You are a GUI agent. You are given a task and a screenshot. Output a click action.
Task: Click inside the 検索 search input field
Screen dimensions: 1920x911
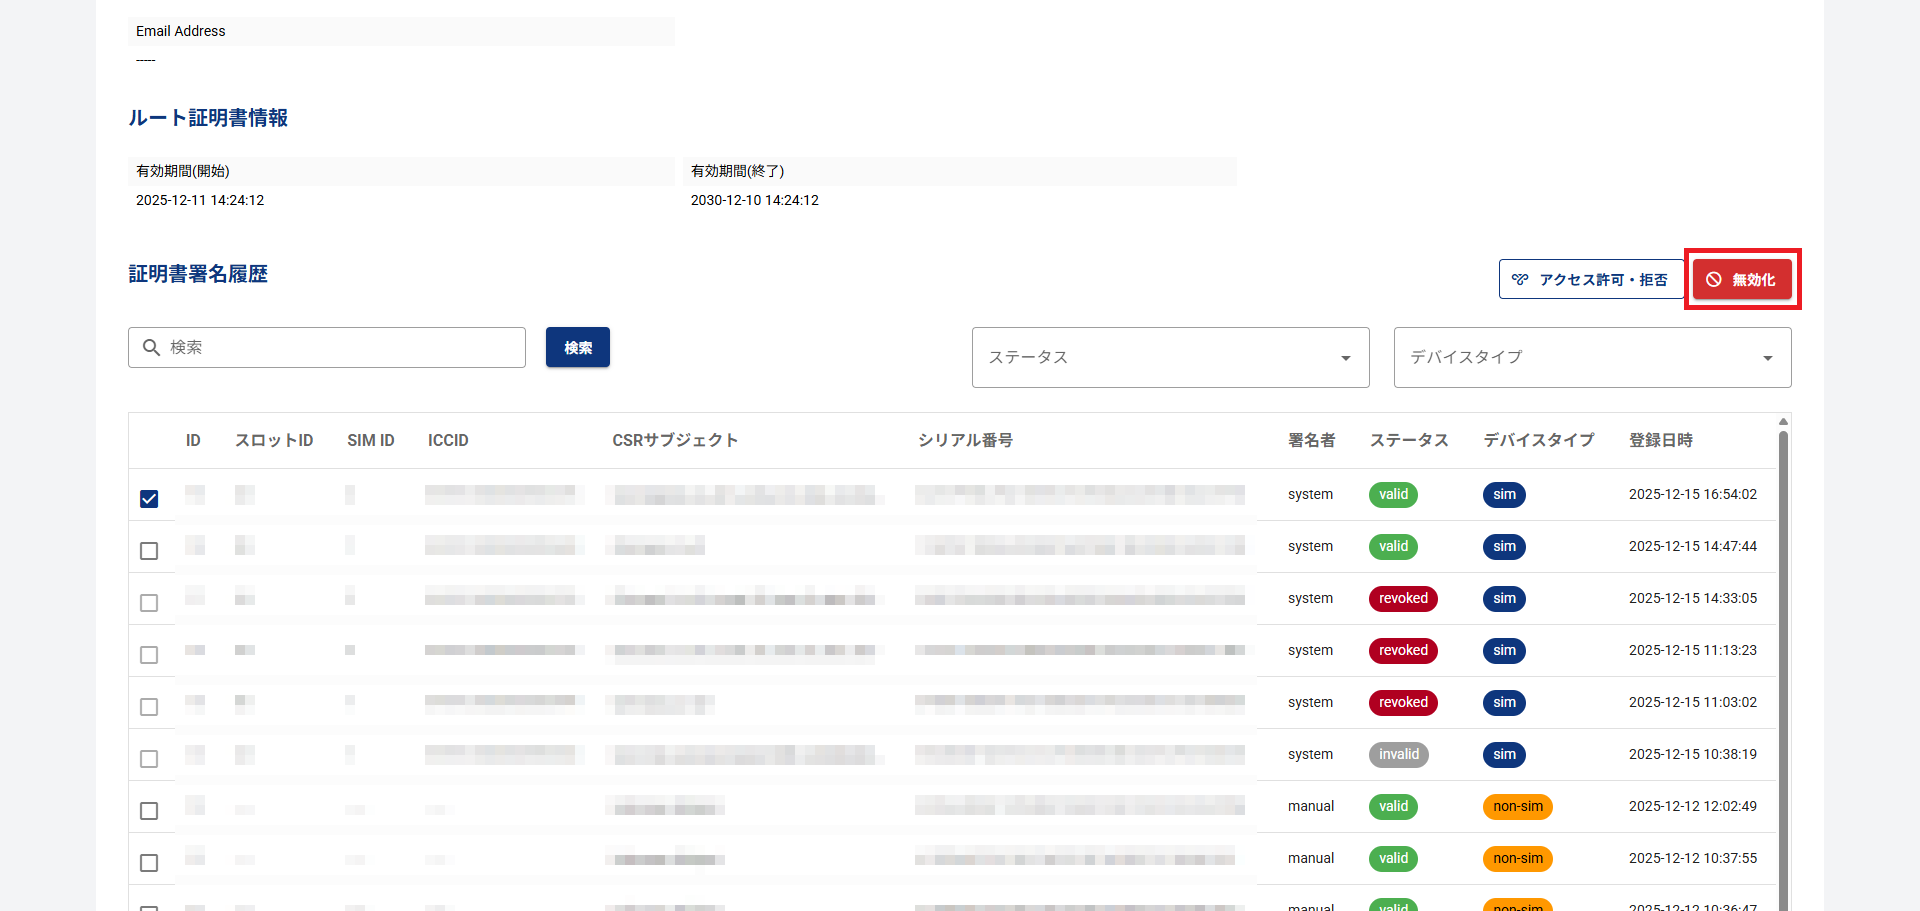330,347
